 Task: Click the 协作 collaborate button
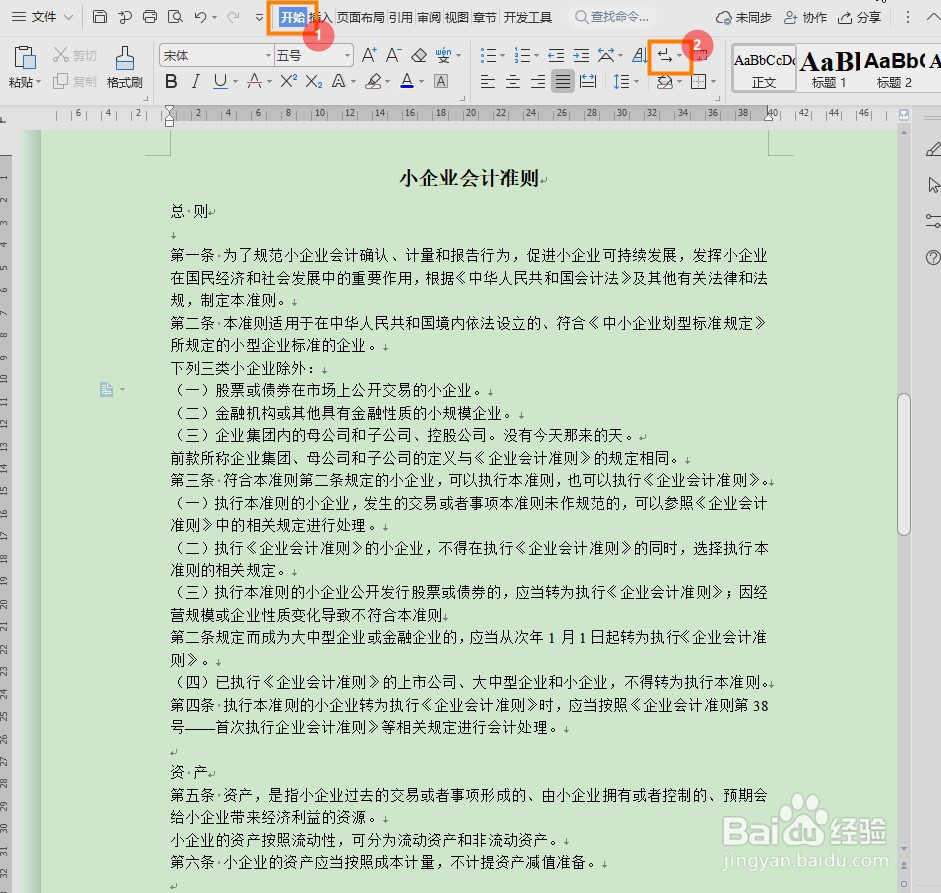(805, 17)
